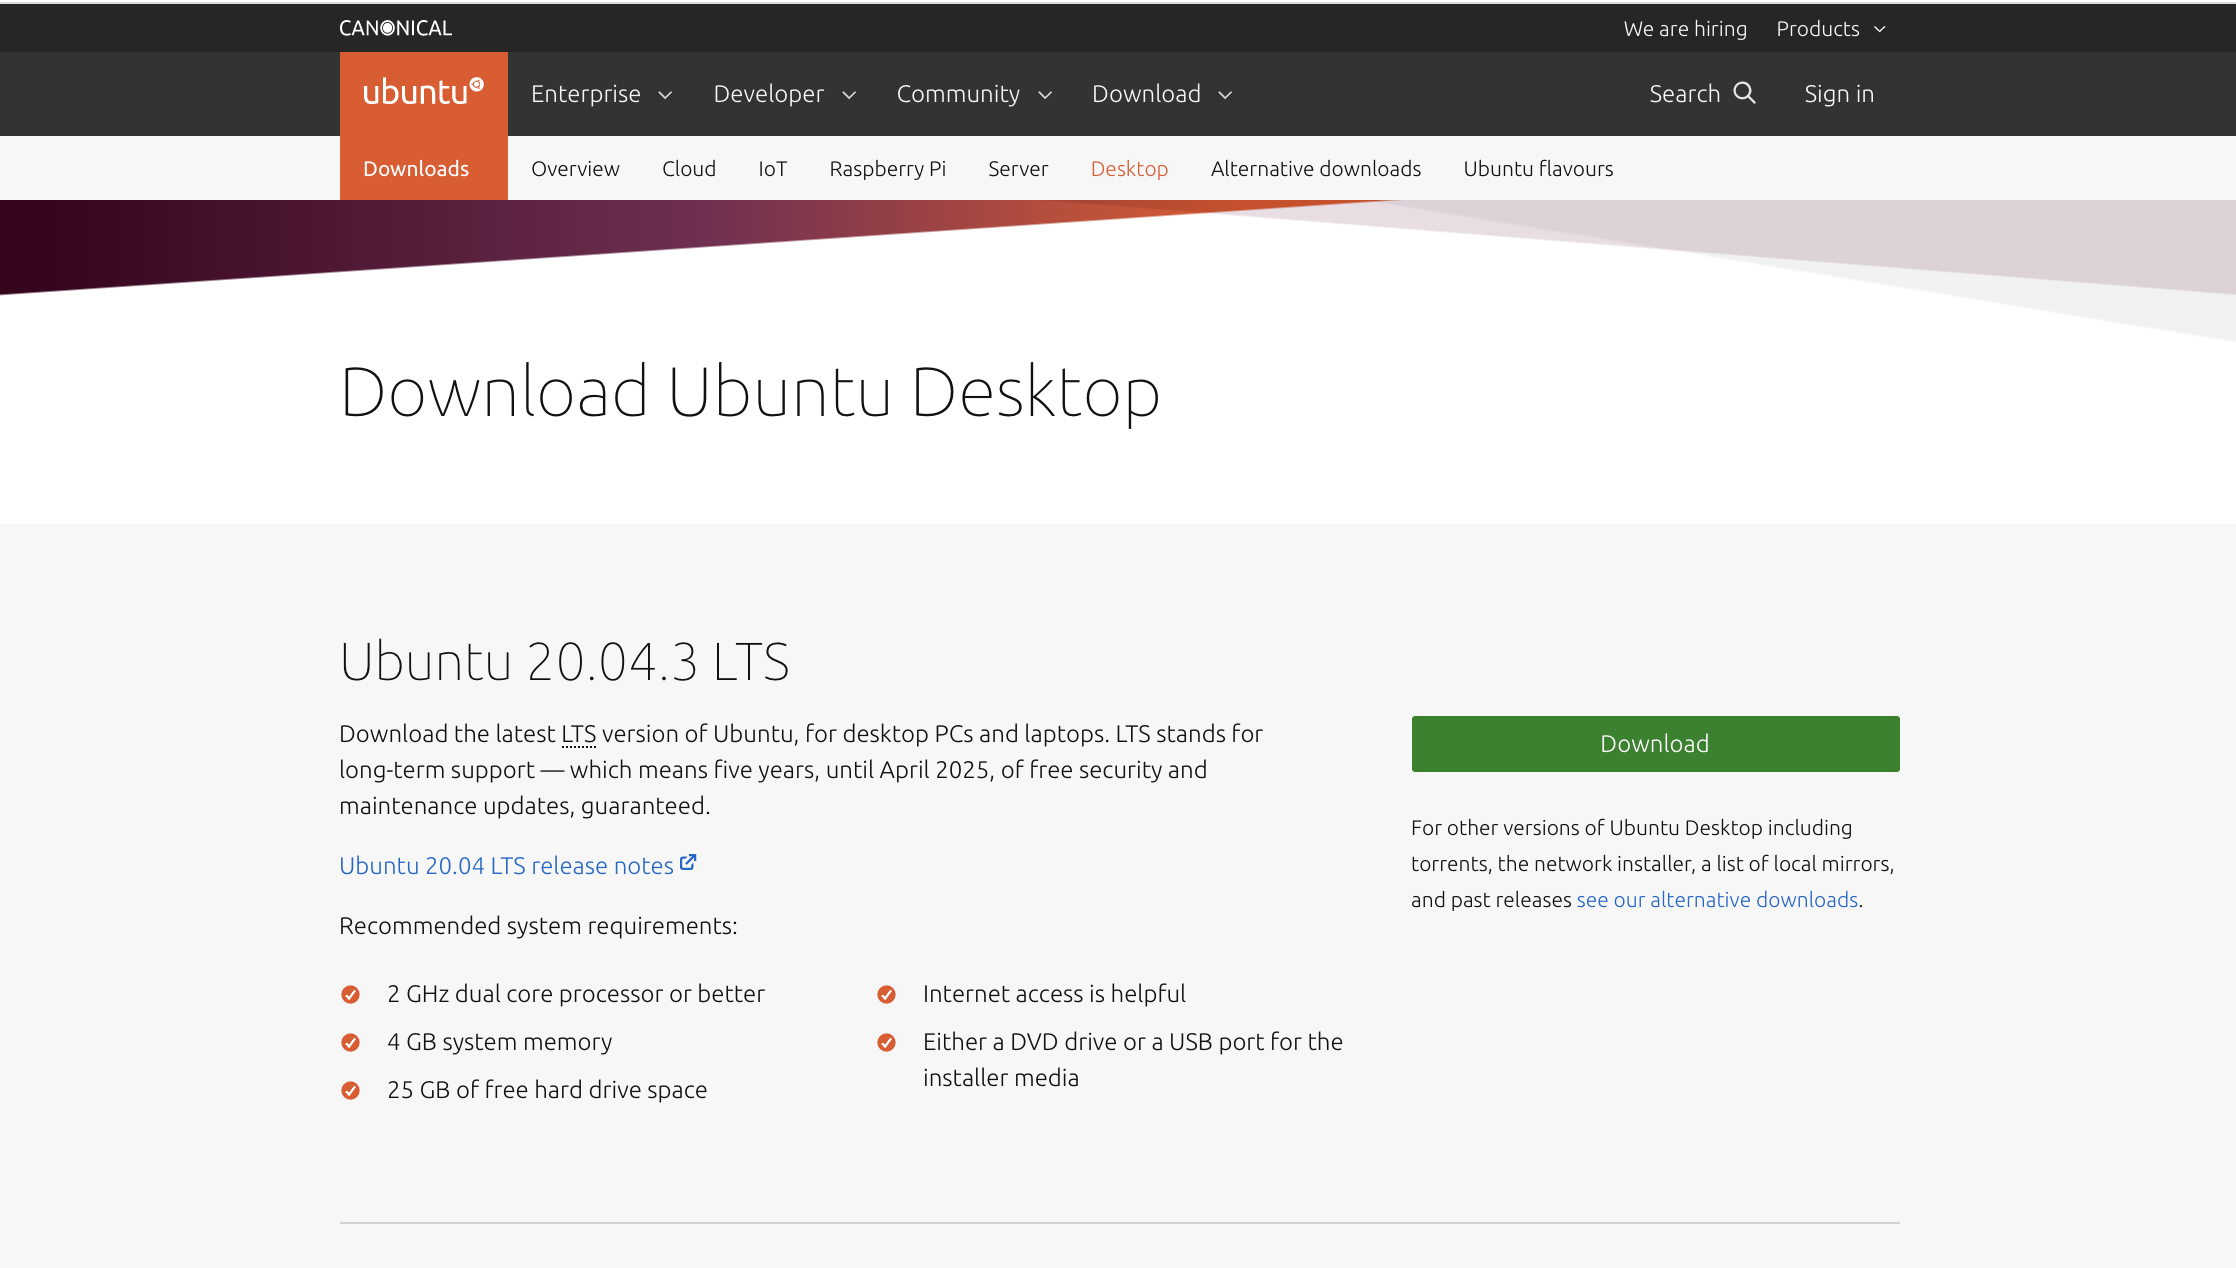Image resolution: width=2236 pixels, height=1268 pixels.
Task: Open the IoT downloads tab
Action: pos(772,168)
